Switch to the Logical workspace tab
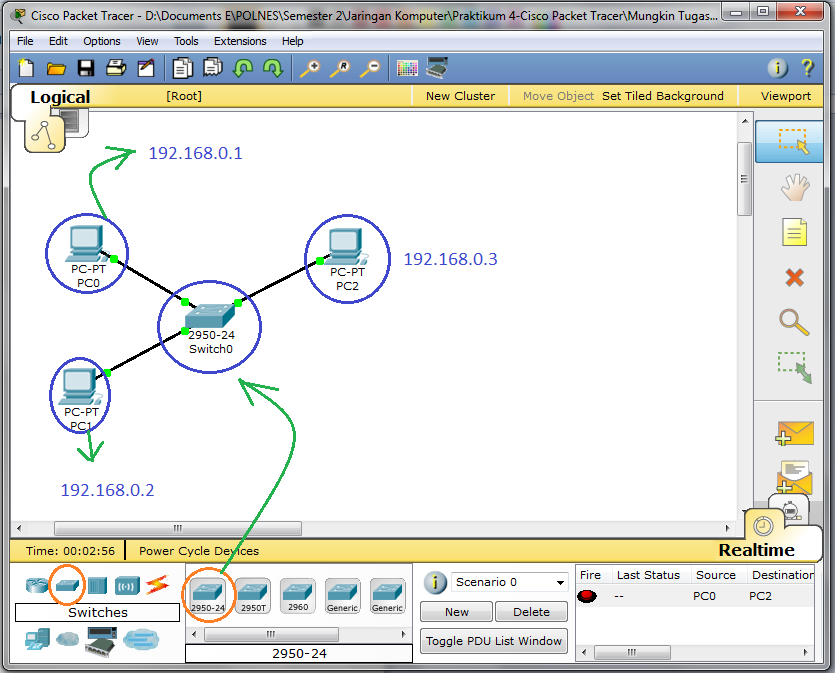 point(60,97)
